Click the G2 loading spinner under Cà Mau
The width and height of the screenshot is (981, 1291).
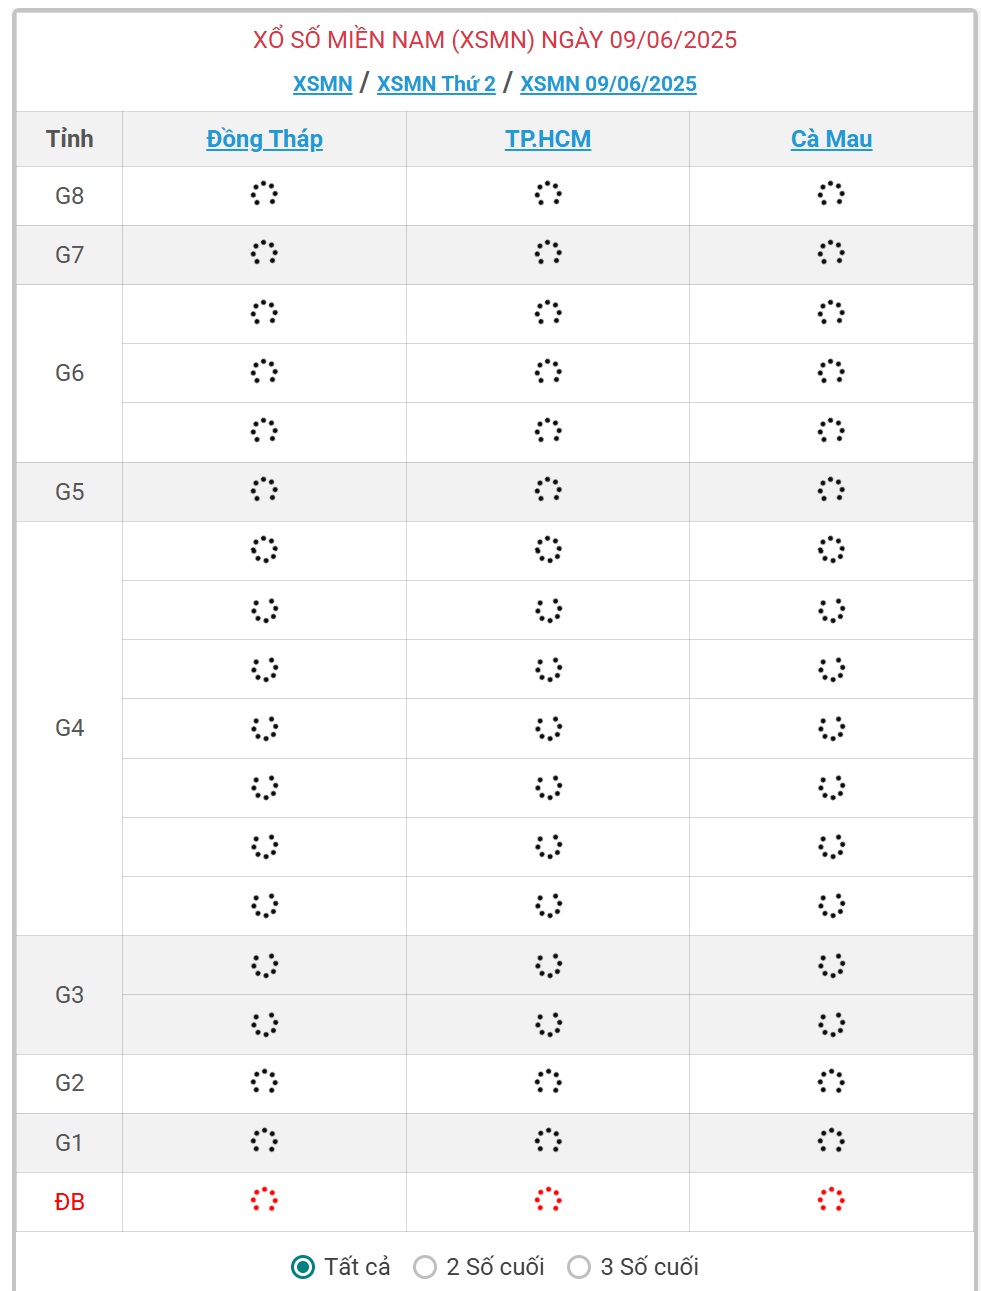[x=831, y=1082]
